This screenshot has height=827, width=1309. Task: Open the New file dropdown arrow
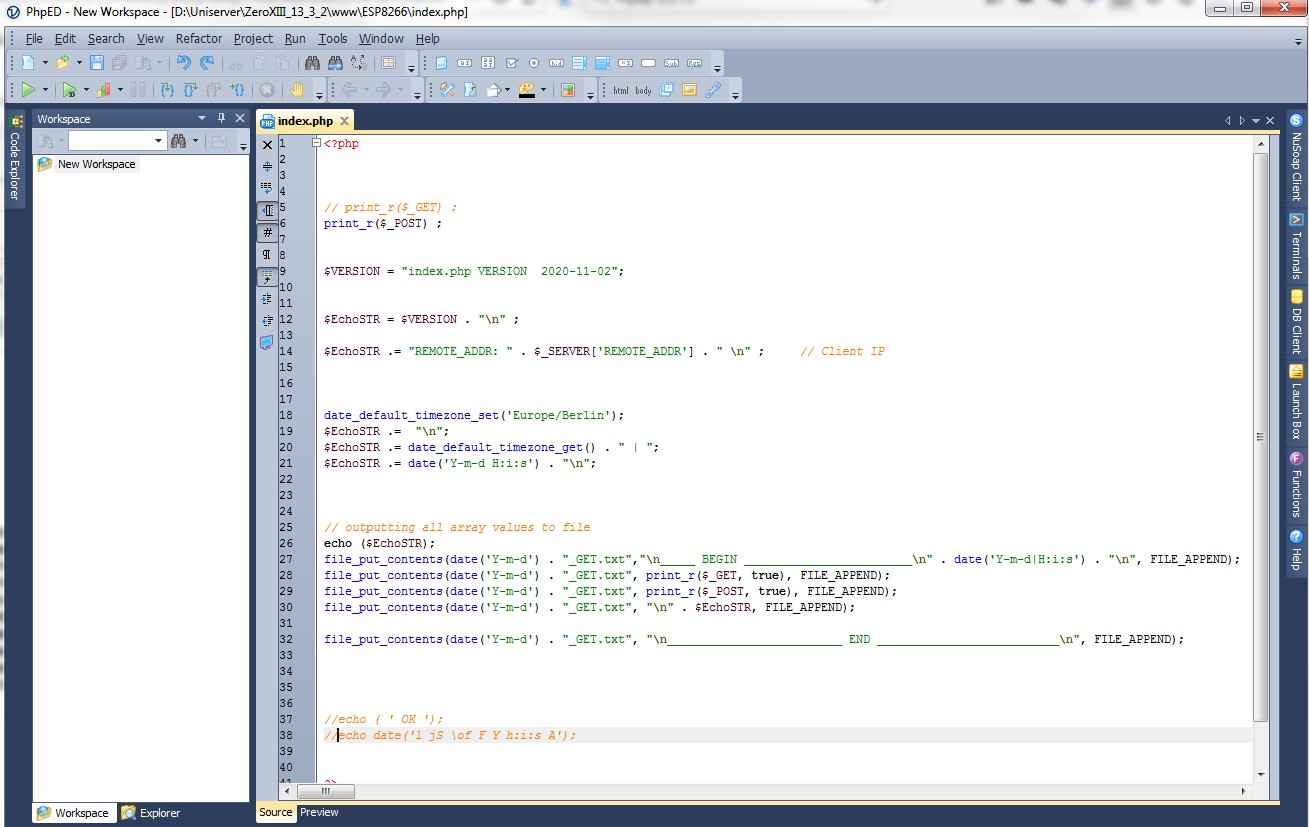click(45, 63)
